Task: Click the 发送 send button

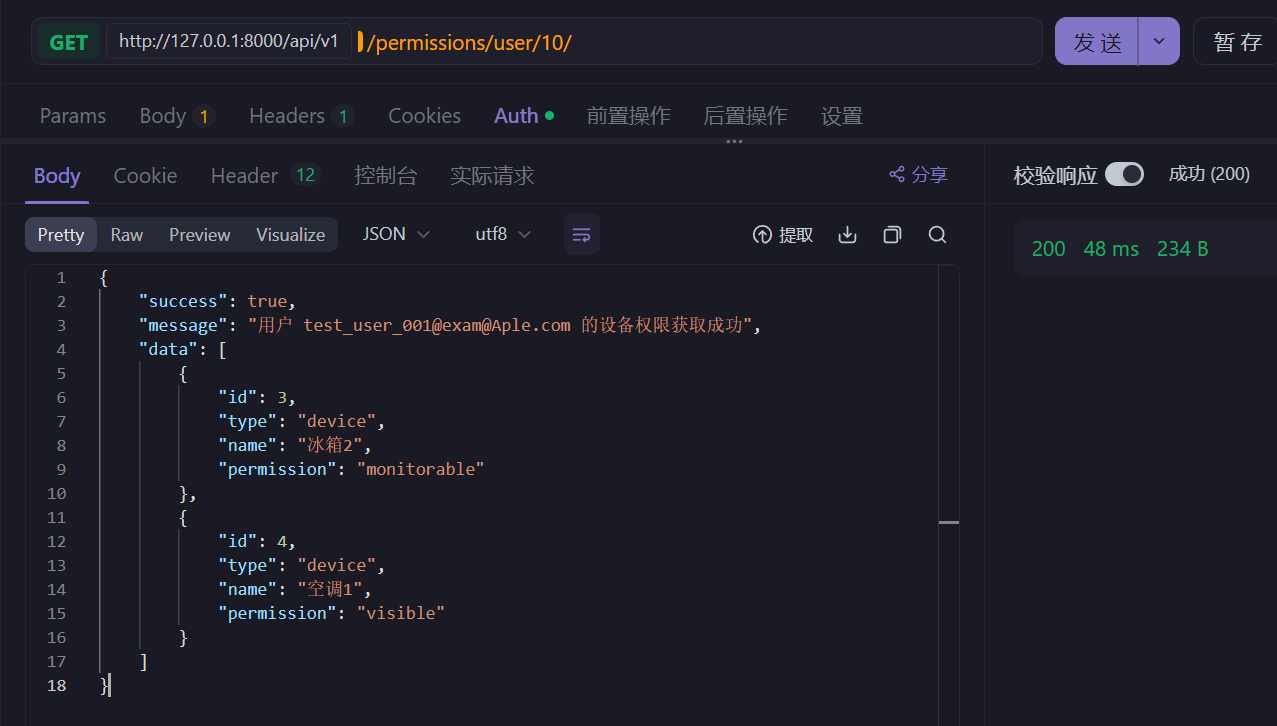Action: click(1097, 41)
